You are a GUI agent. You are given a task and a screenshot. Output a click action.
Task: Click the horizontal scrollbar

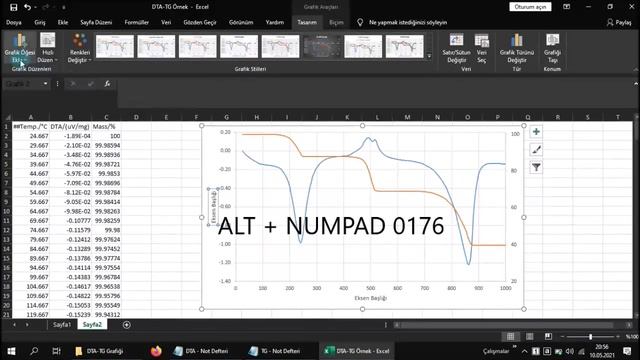[x=506, y=325]
